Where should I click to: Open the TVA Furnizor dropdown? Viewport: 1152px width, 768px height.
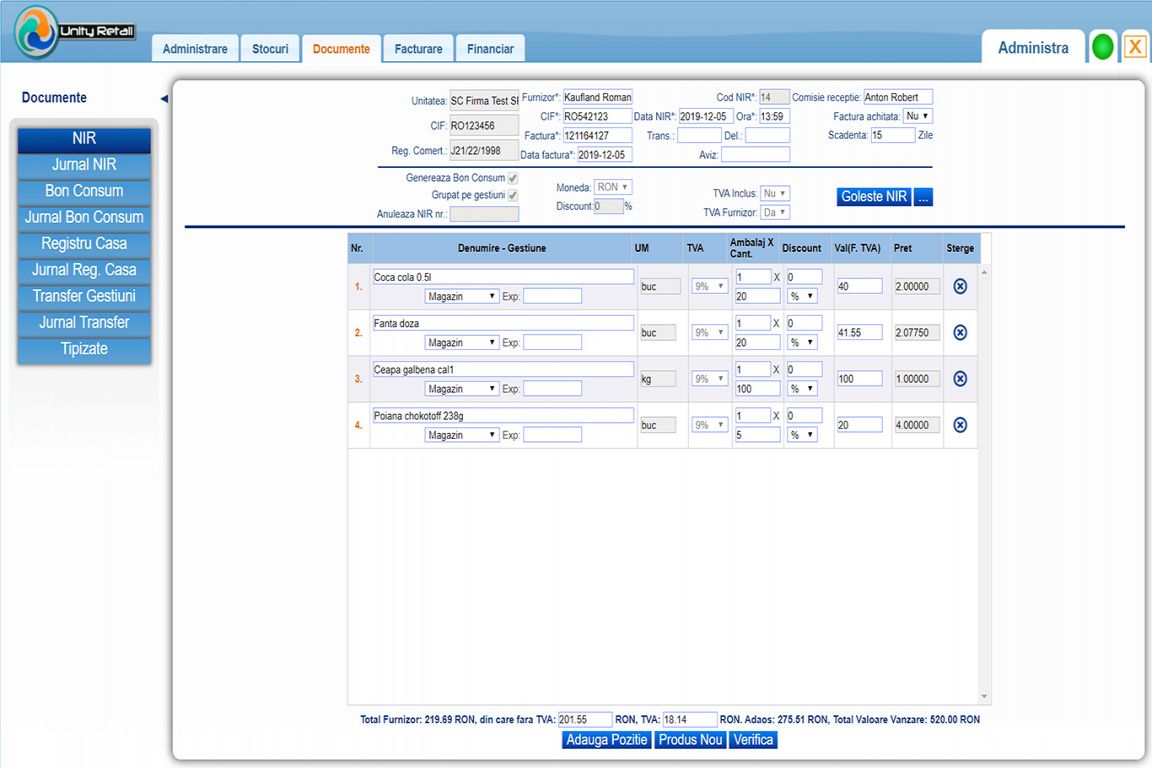click(x=774, y=212)
